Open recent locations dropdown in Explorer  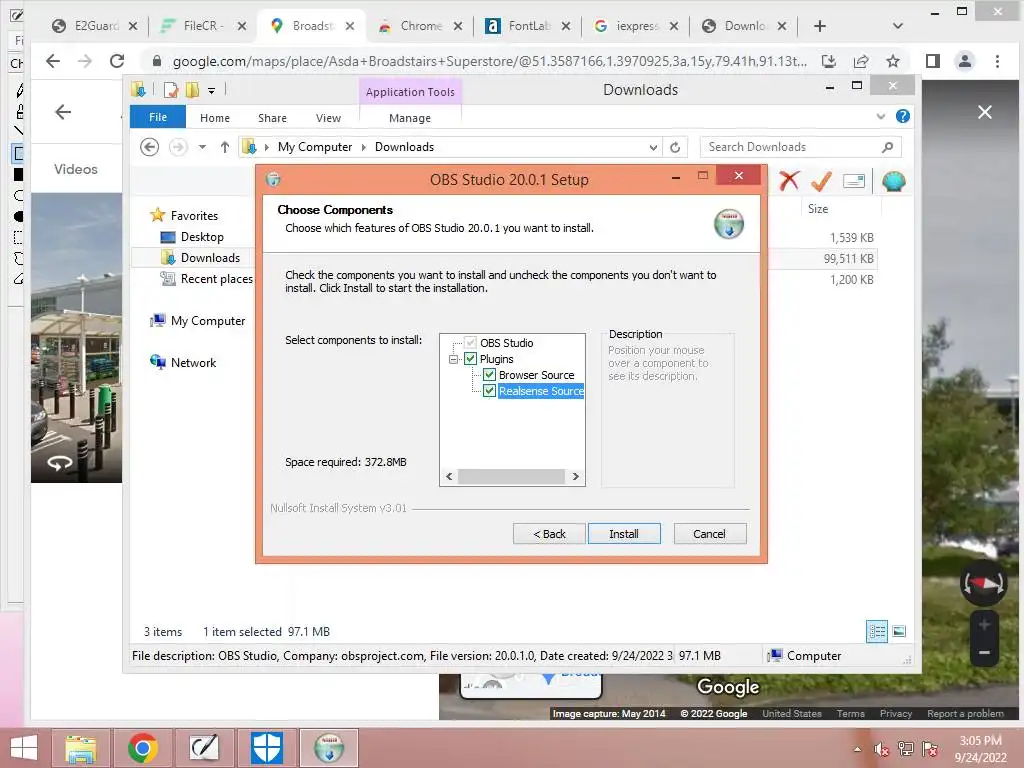coord(202,147)
